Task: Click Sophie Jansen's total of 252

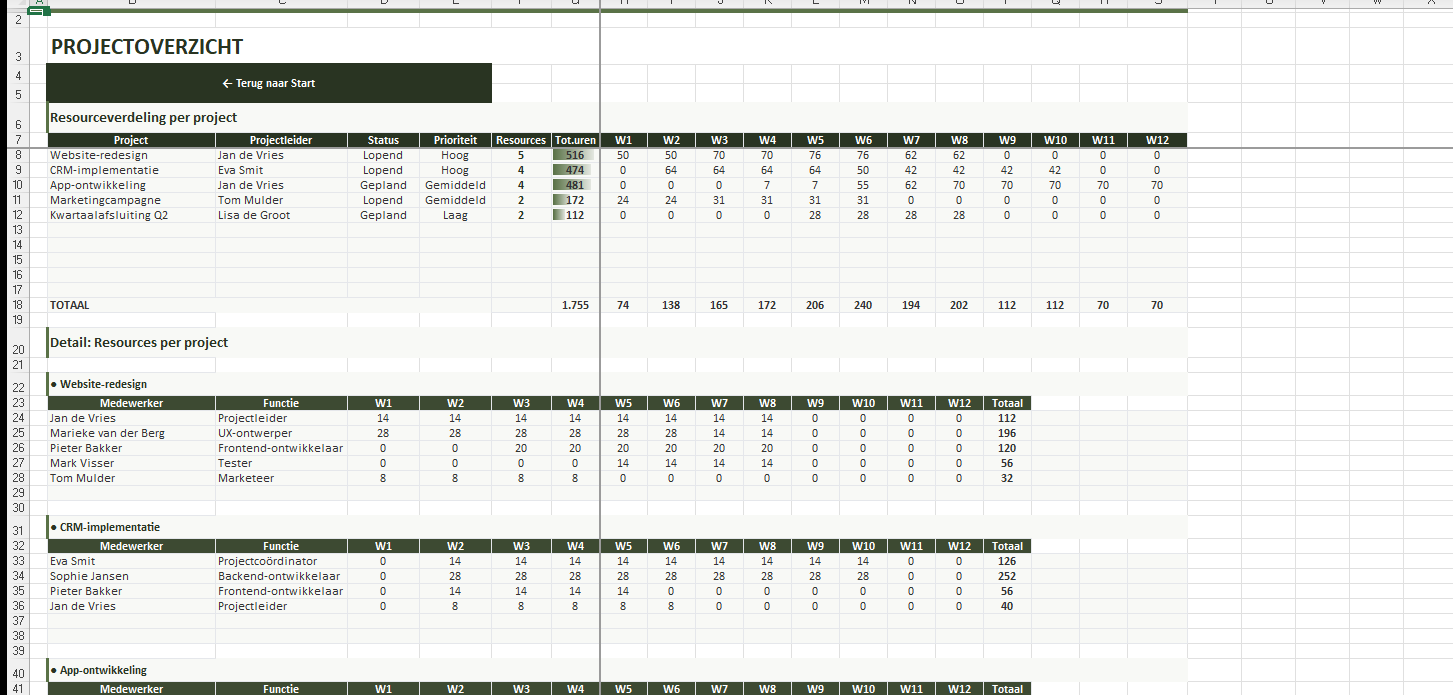Action: 1006,576
